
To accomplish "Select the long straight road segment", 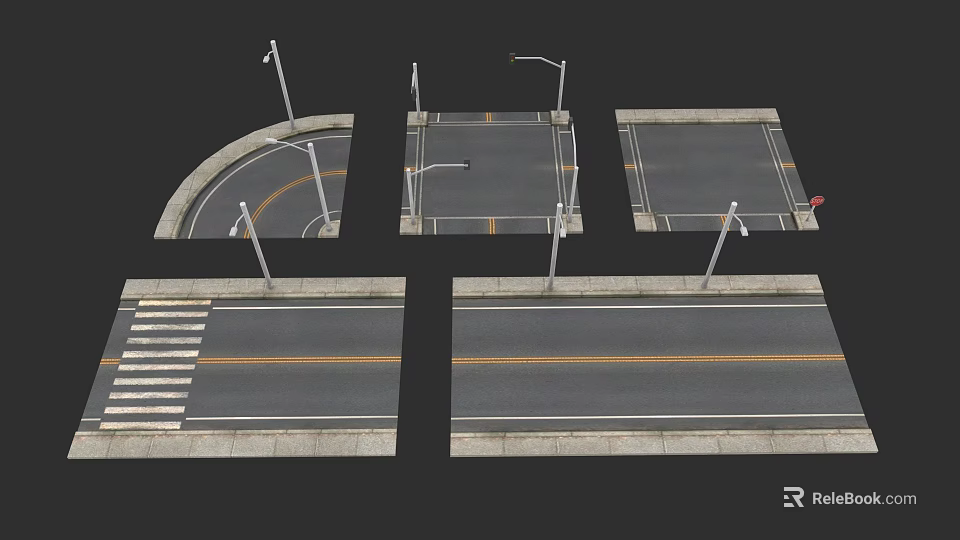I will tap(664, 366).
